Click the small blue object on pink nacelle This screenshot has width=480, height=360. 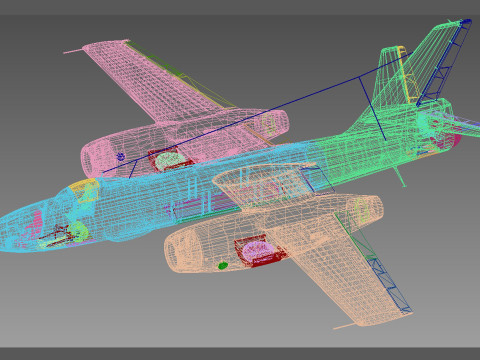tap(121, 156)
